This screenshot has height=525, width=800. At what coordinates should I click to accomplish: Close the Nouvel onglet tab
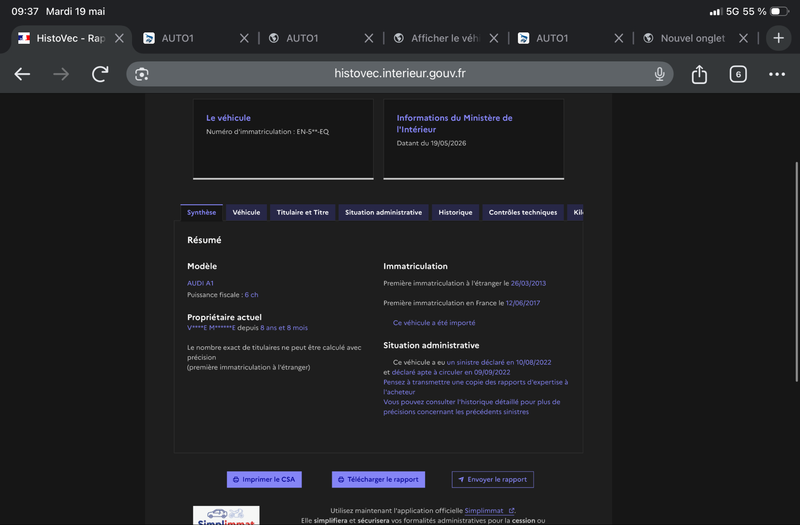743,38
